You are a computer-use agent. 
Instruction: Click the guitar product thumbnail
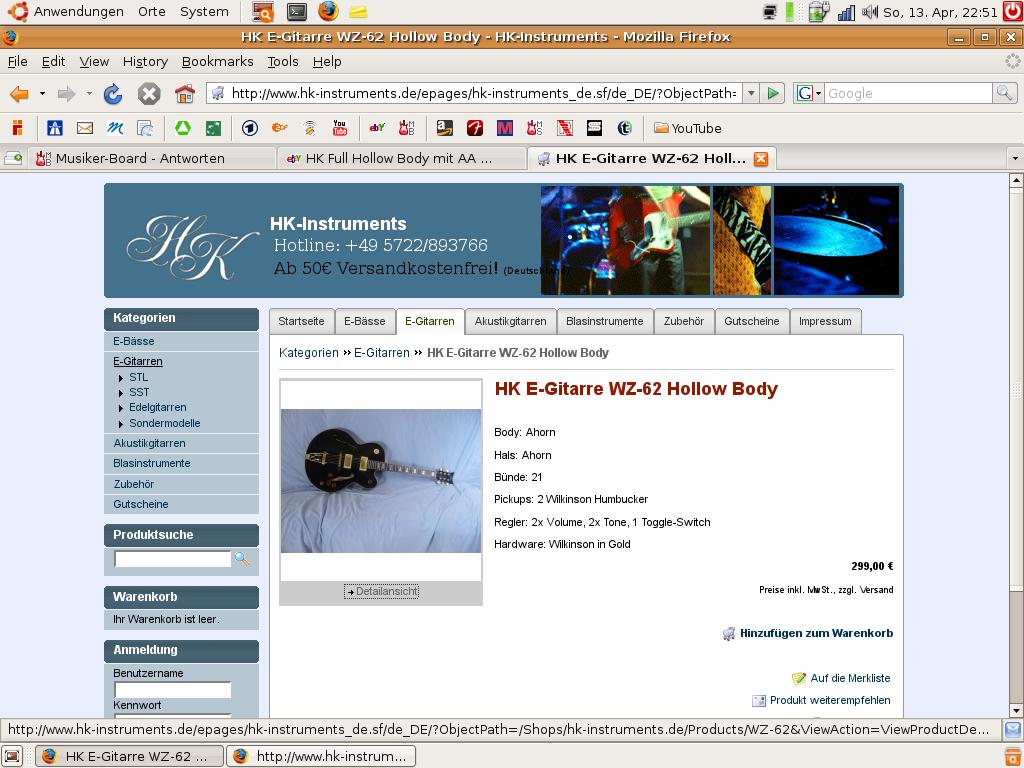381,481
